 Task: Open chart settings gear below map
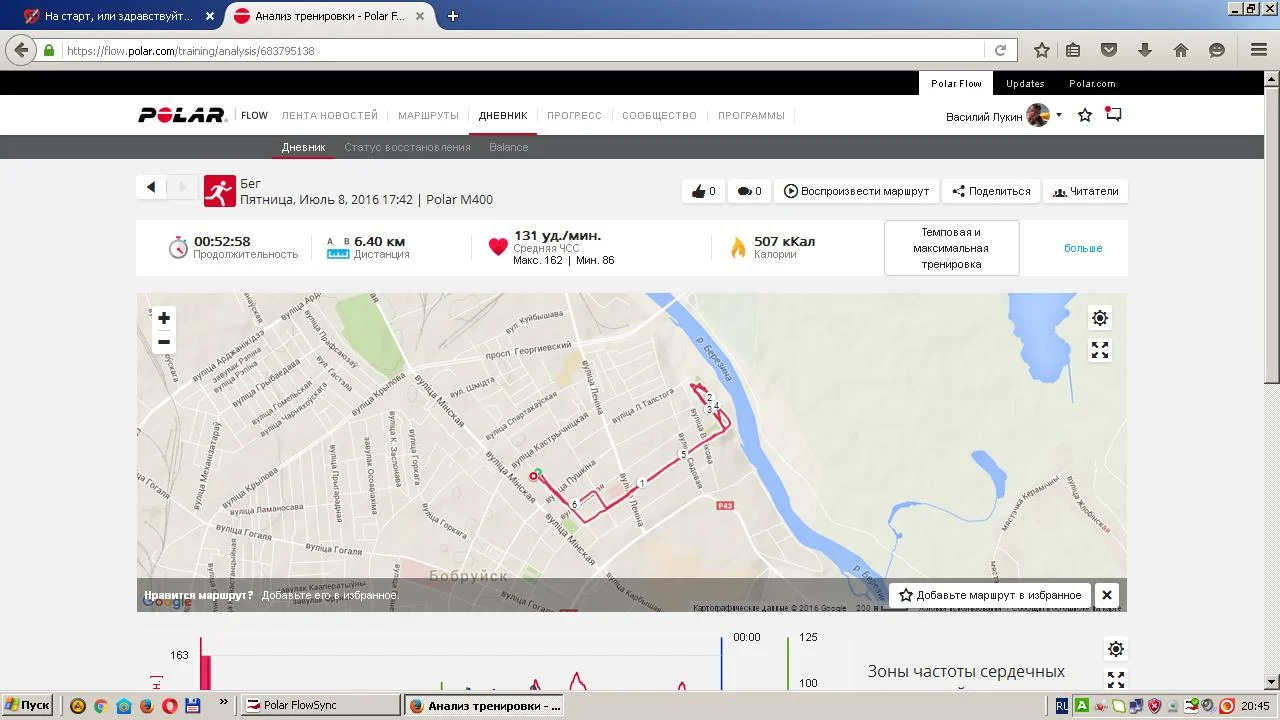tap(1116, 649)
